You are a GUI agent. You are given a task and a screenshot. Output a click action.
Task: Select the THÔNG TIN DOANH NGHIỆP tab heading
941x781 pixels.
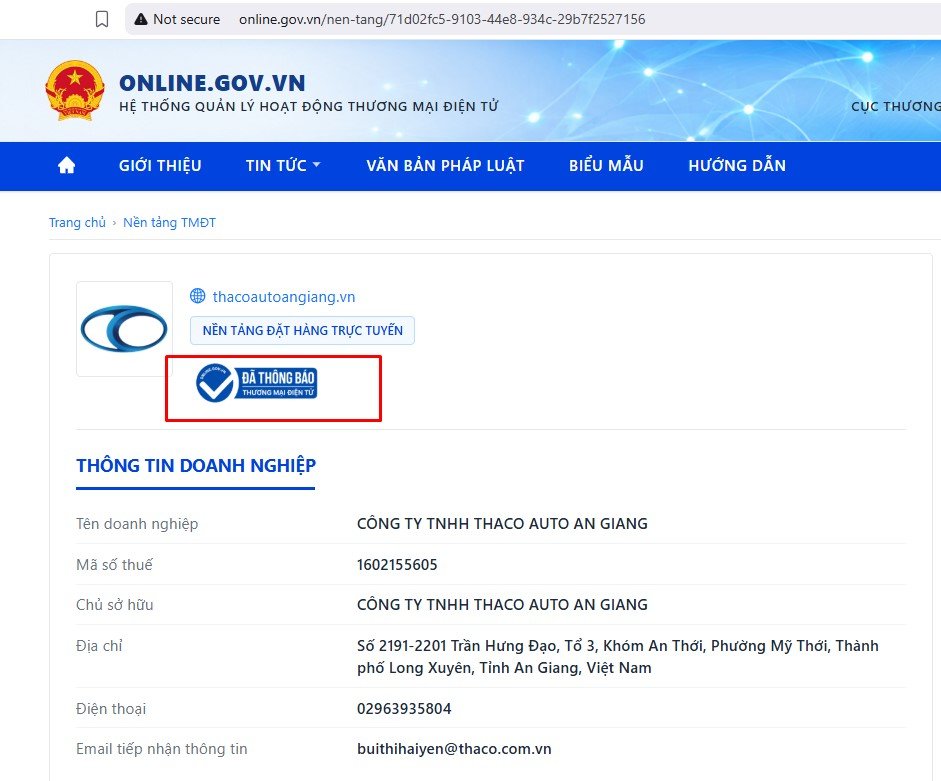pyautogui.click(x=196, y=466)
